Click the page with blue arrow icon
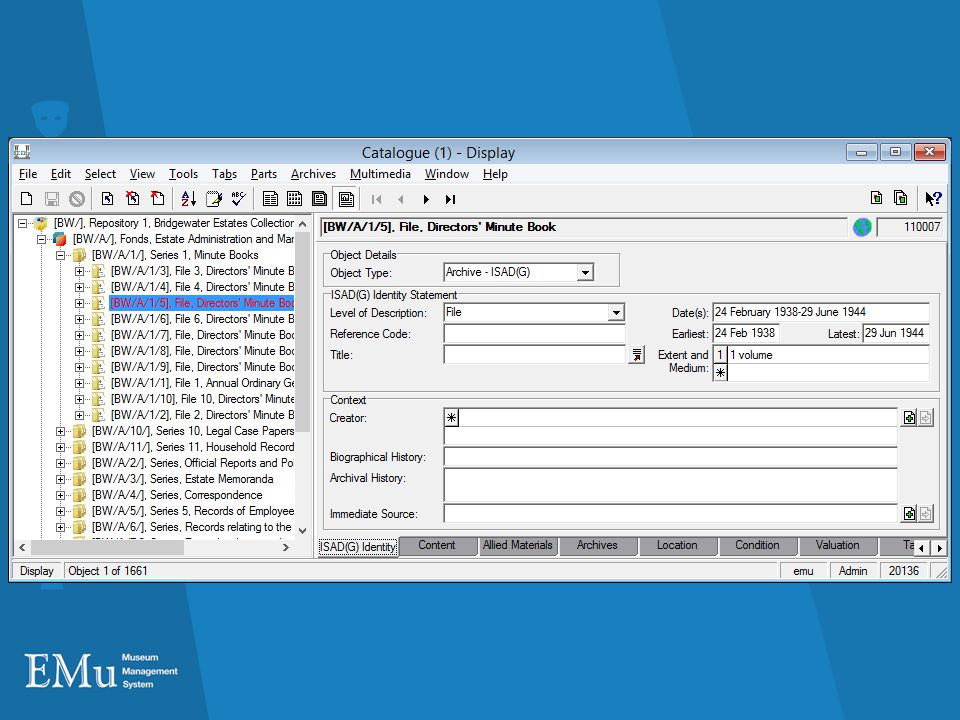The image size is (960, 720). (x=107, y=198)
